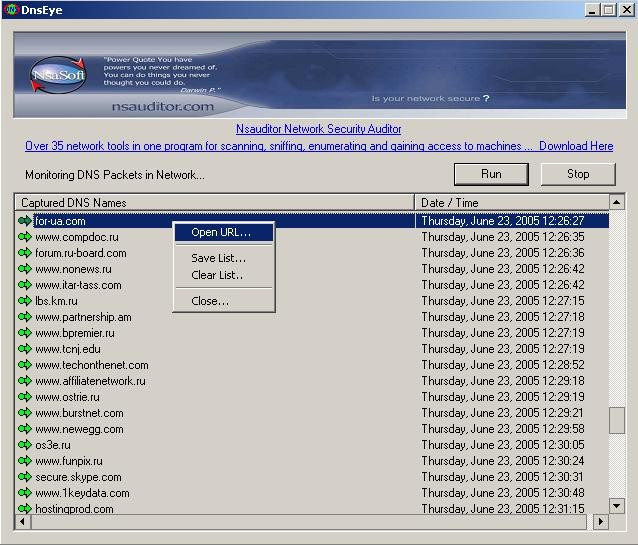Viewport: 638px width, 545px height.
Task: Select the www.nonews.ru entry
Action: pyautogui.click(x=73, y=269)
